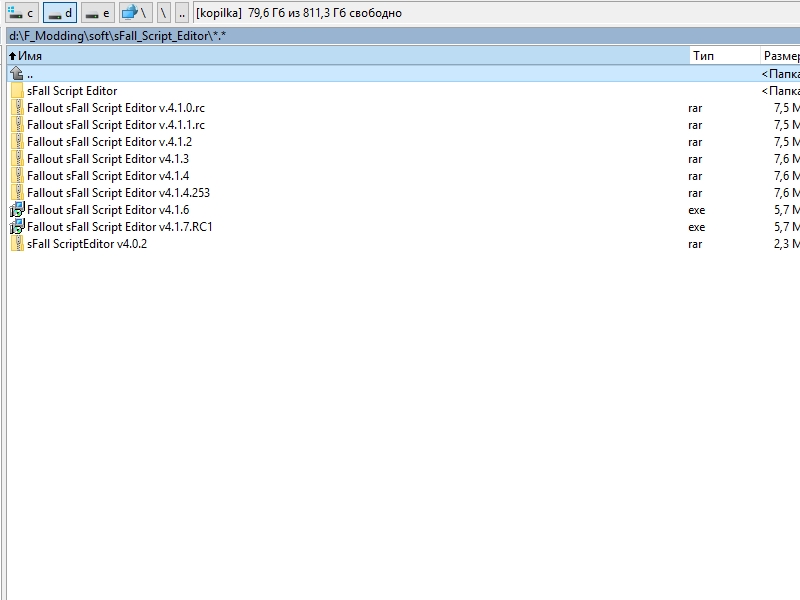
Task: Select 'Fallout sFall Script Editor v.4.1.2'
Action: click(x=109, y=142)
